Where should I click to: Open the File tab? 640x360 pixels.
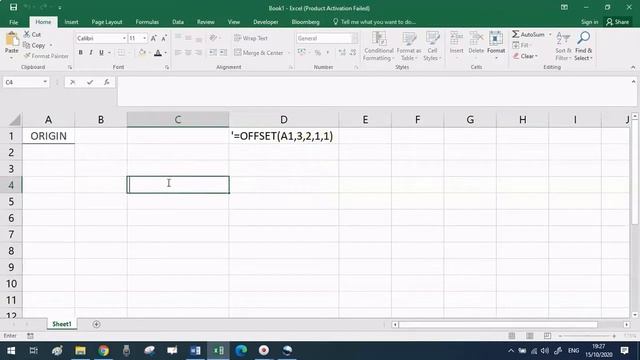13,22
